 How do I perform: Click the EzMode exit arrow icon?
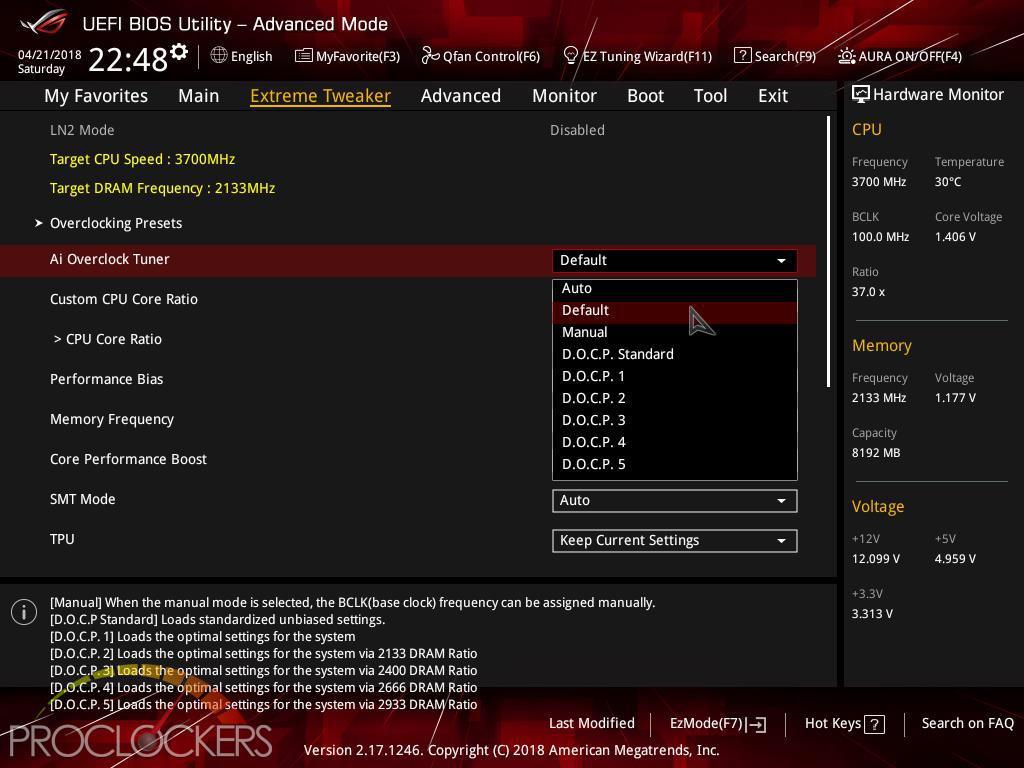(756, 724)
